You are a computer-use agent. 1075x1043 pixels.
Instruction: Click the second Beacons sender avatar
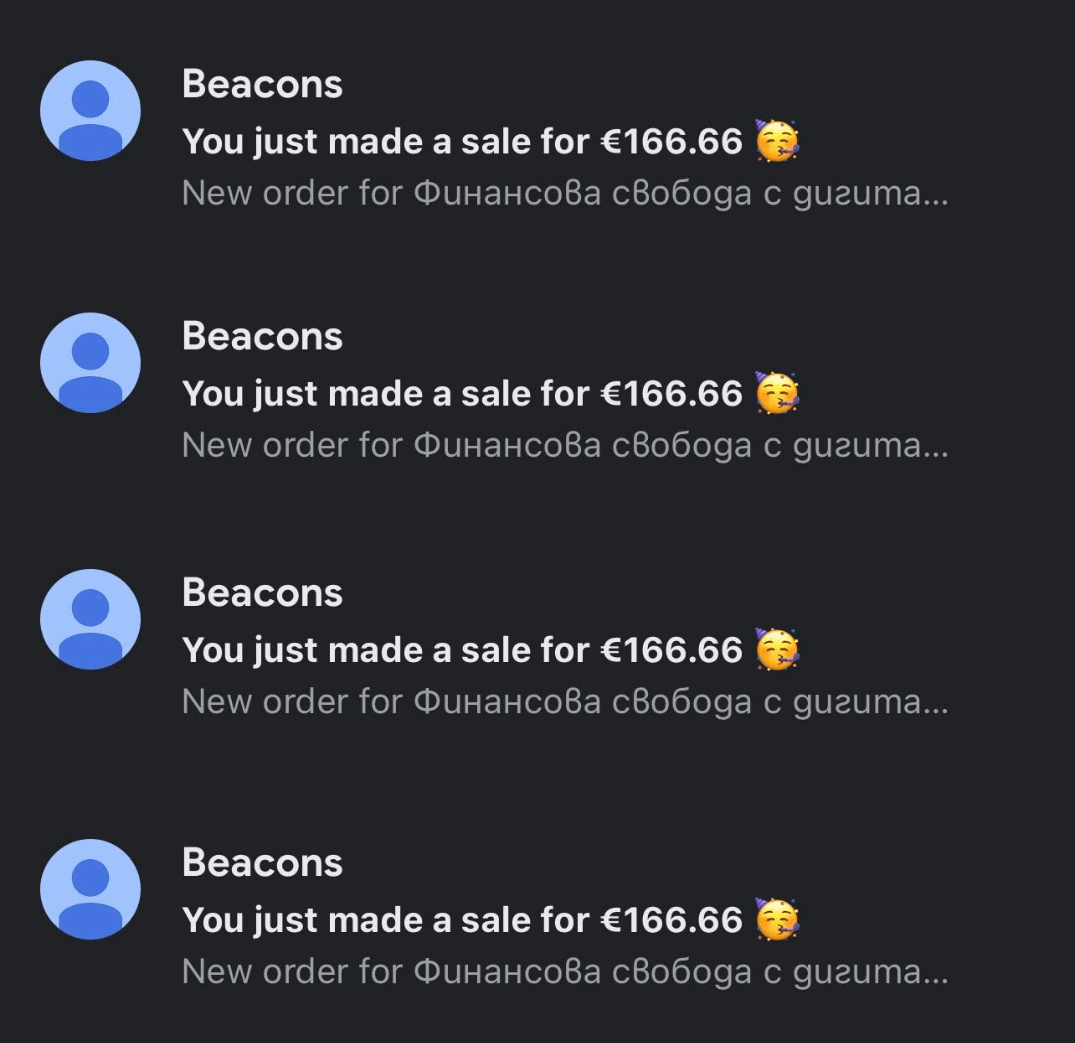click(90, 362)
